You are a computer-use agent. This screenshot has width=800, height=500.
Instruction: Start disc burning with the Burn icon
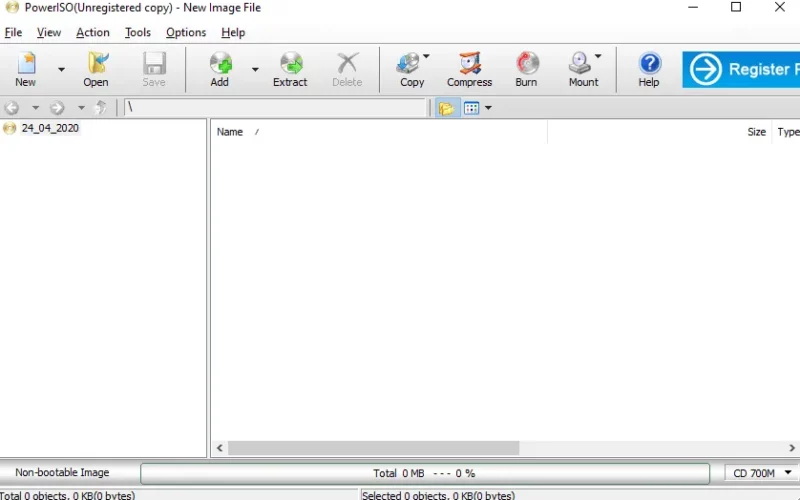click(526, 69)
